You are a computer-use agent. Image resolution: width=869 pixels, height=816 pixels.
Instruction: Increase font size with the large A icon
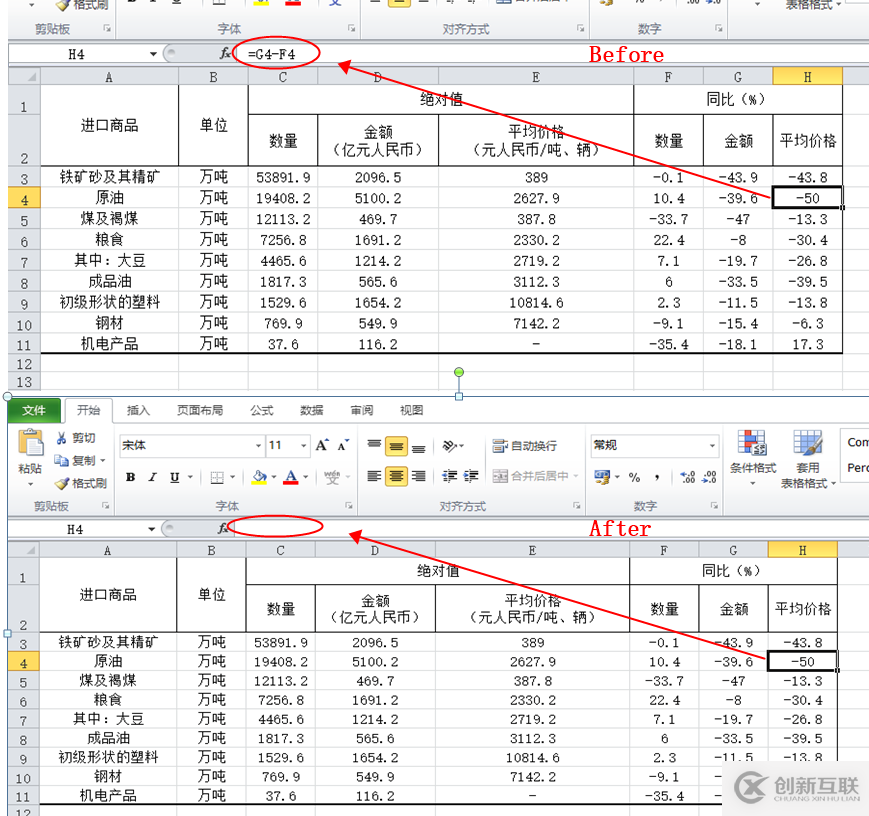[322, 445]
